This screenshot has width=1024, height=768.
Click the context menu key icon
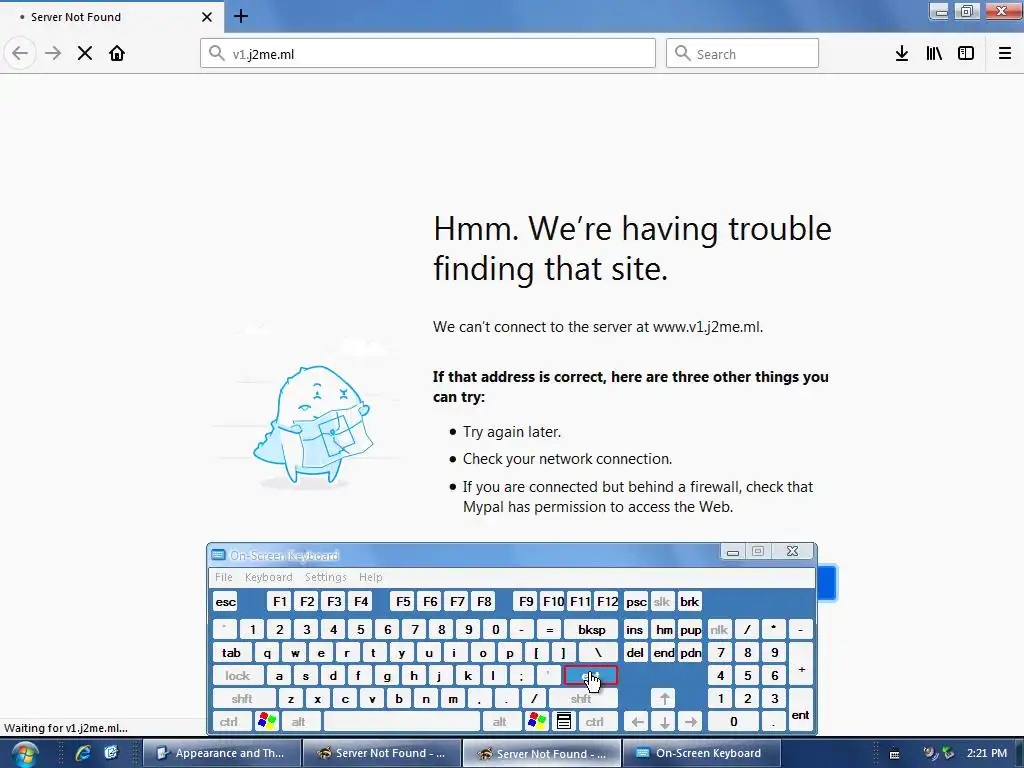pyautogui.click(x=564, y=722)
